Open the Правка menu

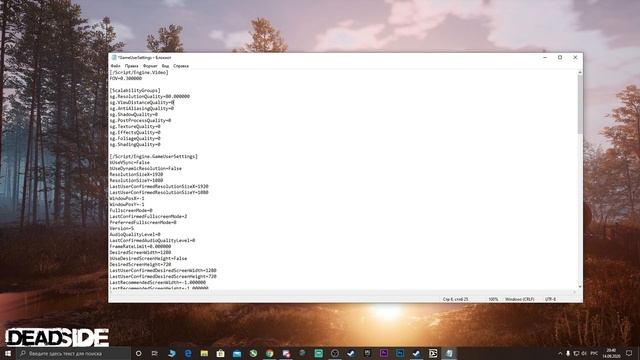tap(131, 66)
